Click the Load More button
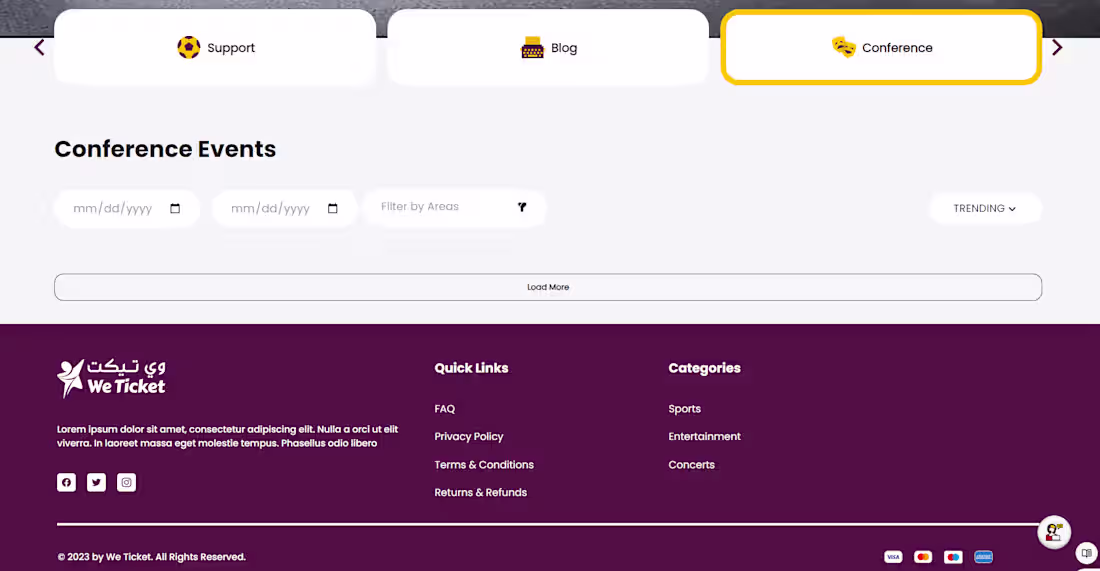The height and width of the screenshot is (571, 1100). (x=548, y=287)
